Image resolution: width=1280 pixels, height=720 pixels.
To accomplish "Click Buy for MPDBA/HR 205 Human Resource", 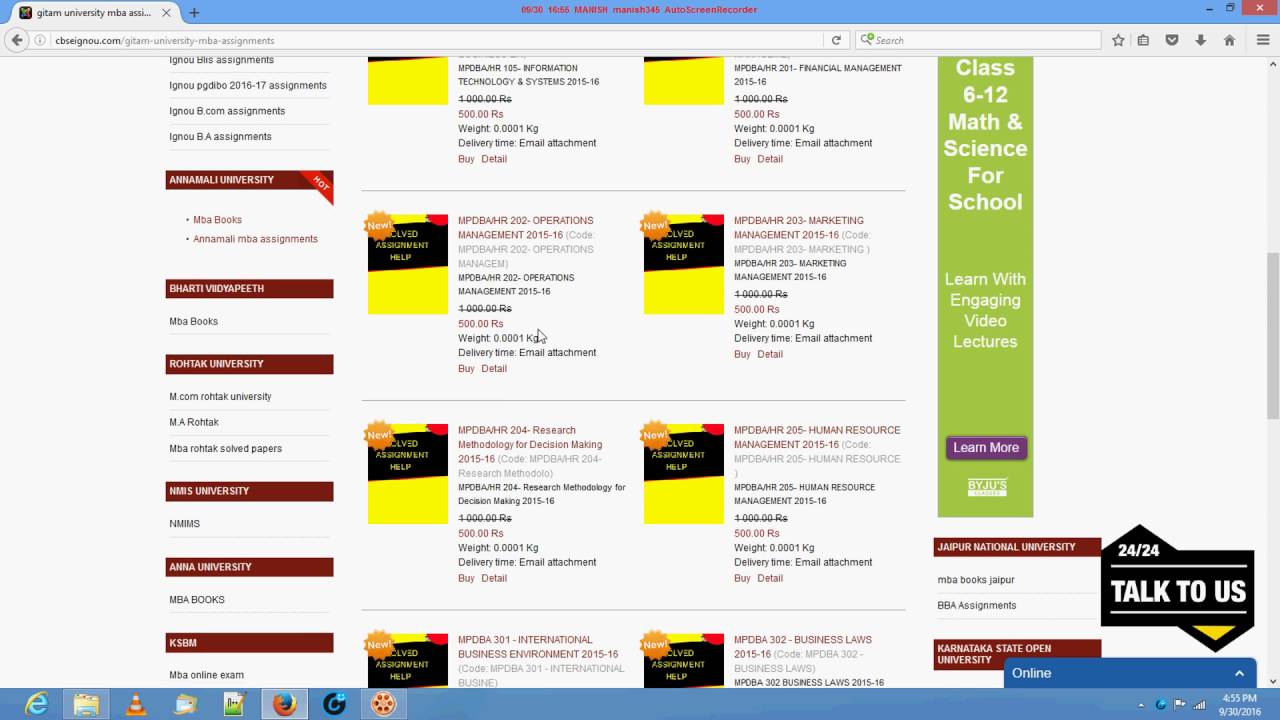I will [x=742, y=578].
